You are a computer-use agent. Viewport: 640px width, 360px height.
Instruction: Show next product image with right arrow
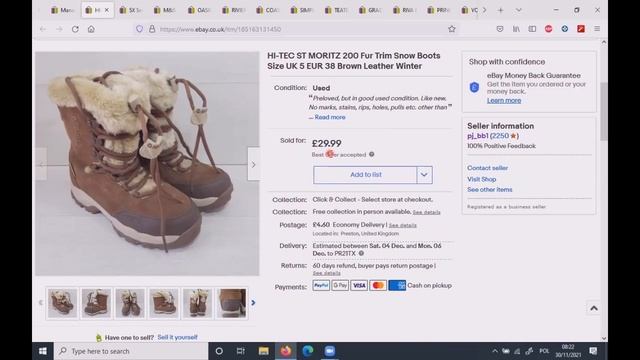[x=253, y=164]
